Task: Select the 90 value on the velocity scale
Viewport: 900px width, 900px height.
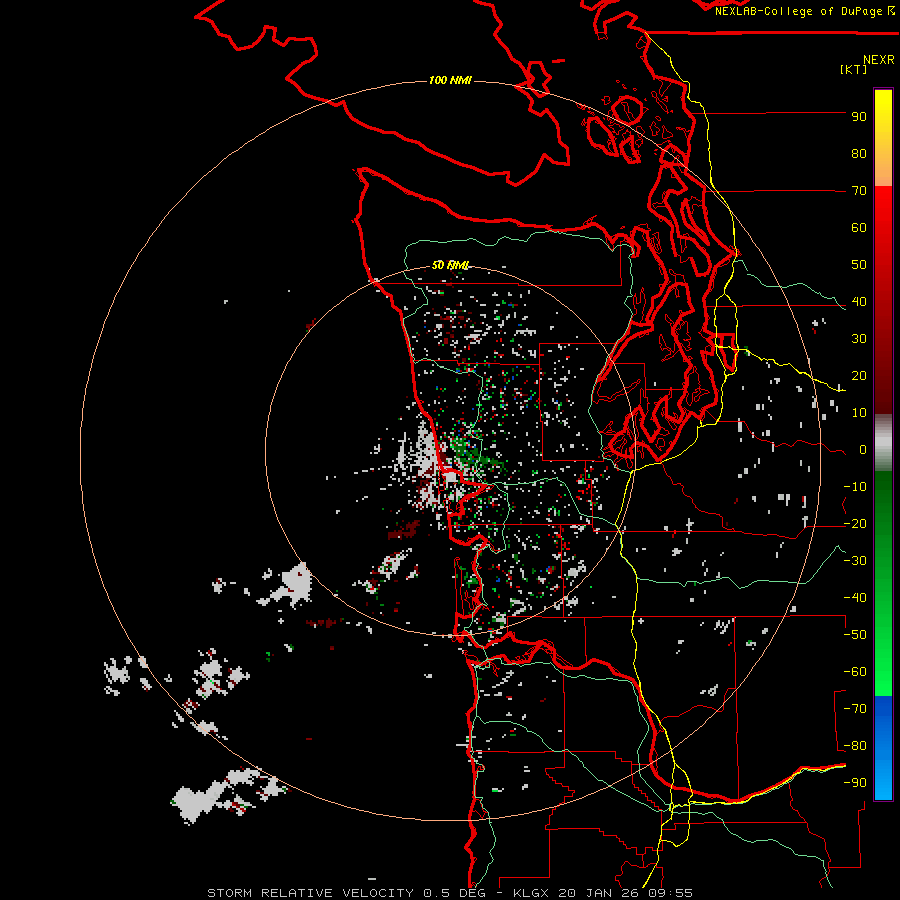Action: 859,117
